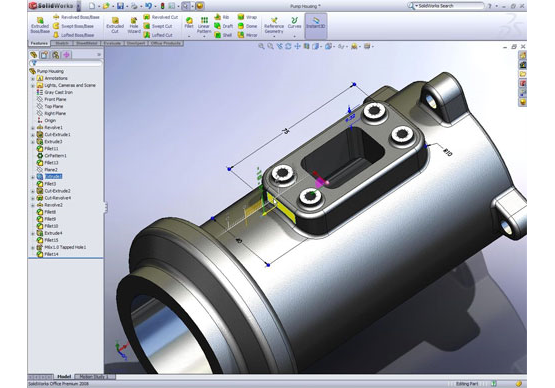Pick the Lofted Cut tool
The height and width of the screenshot is (388, 555).
pyautogui.click(x=158, y=35)
